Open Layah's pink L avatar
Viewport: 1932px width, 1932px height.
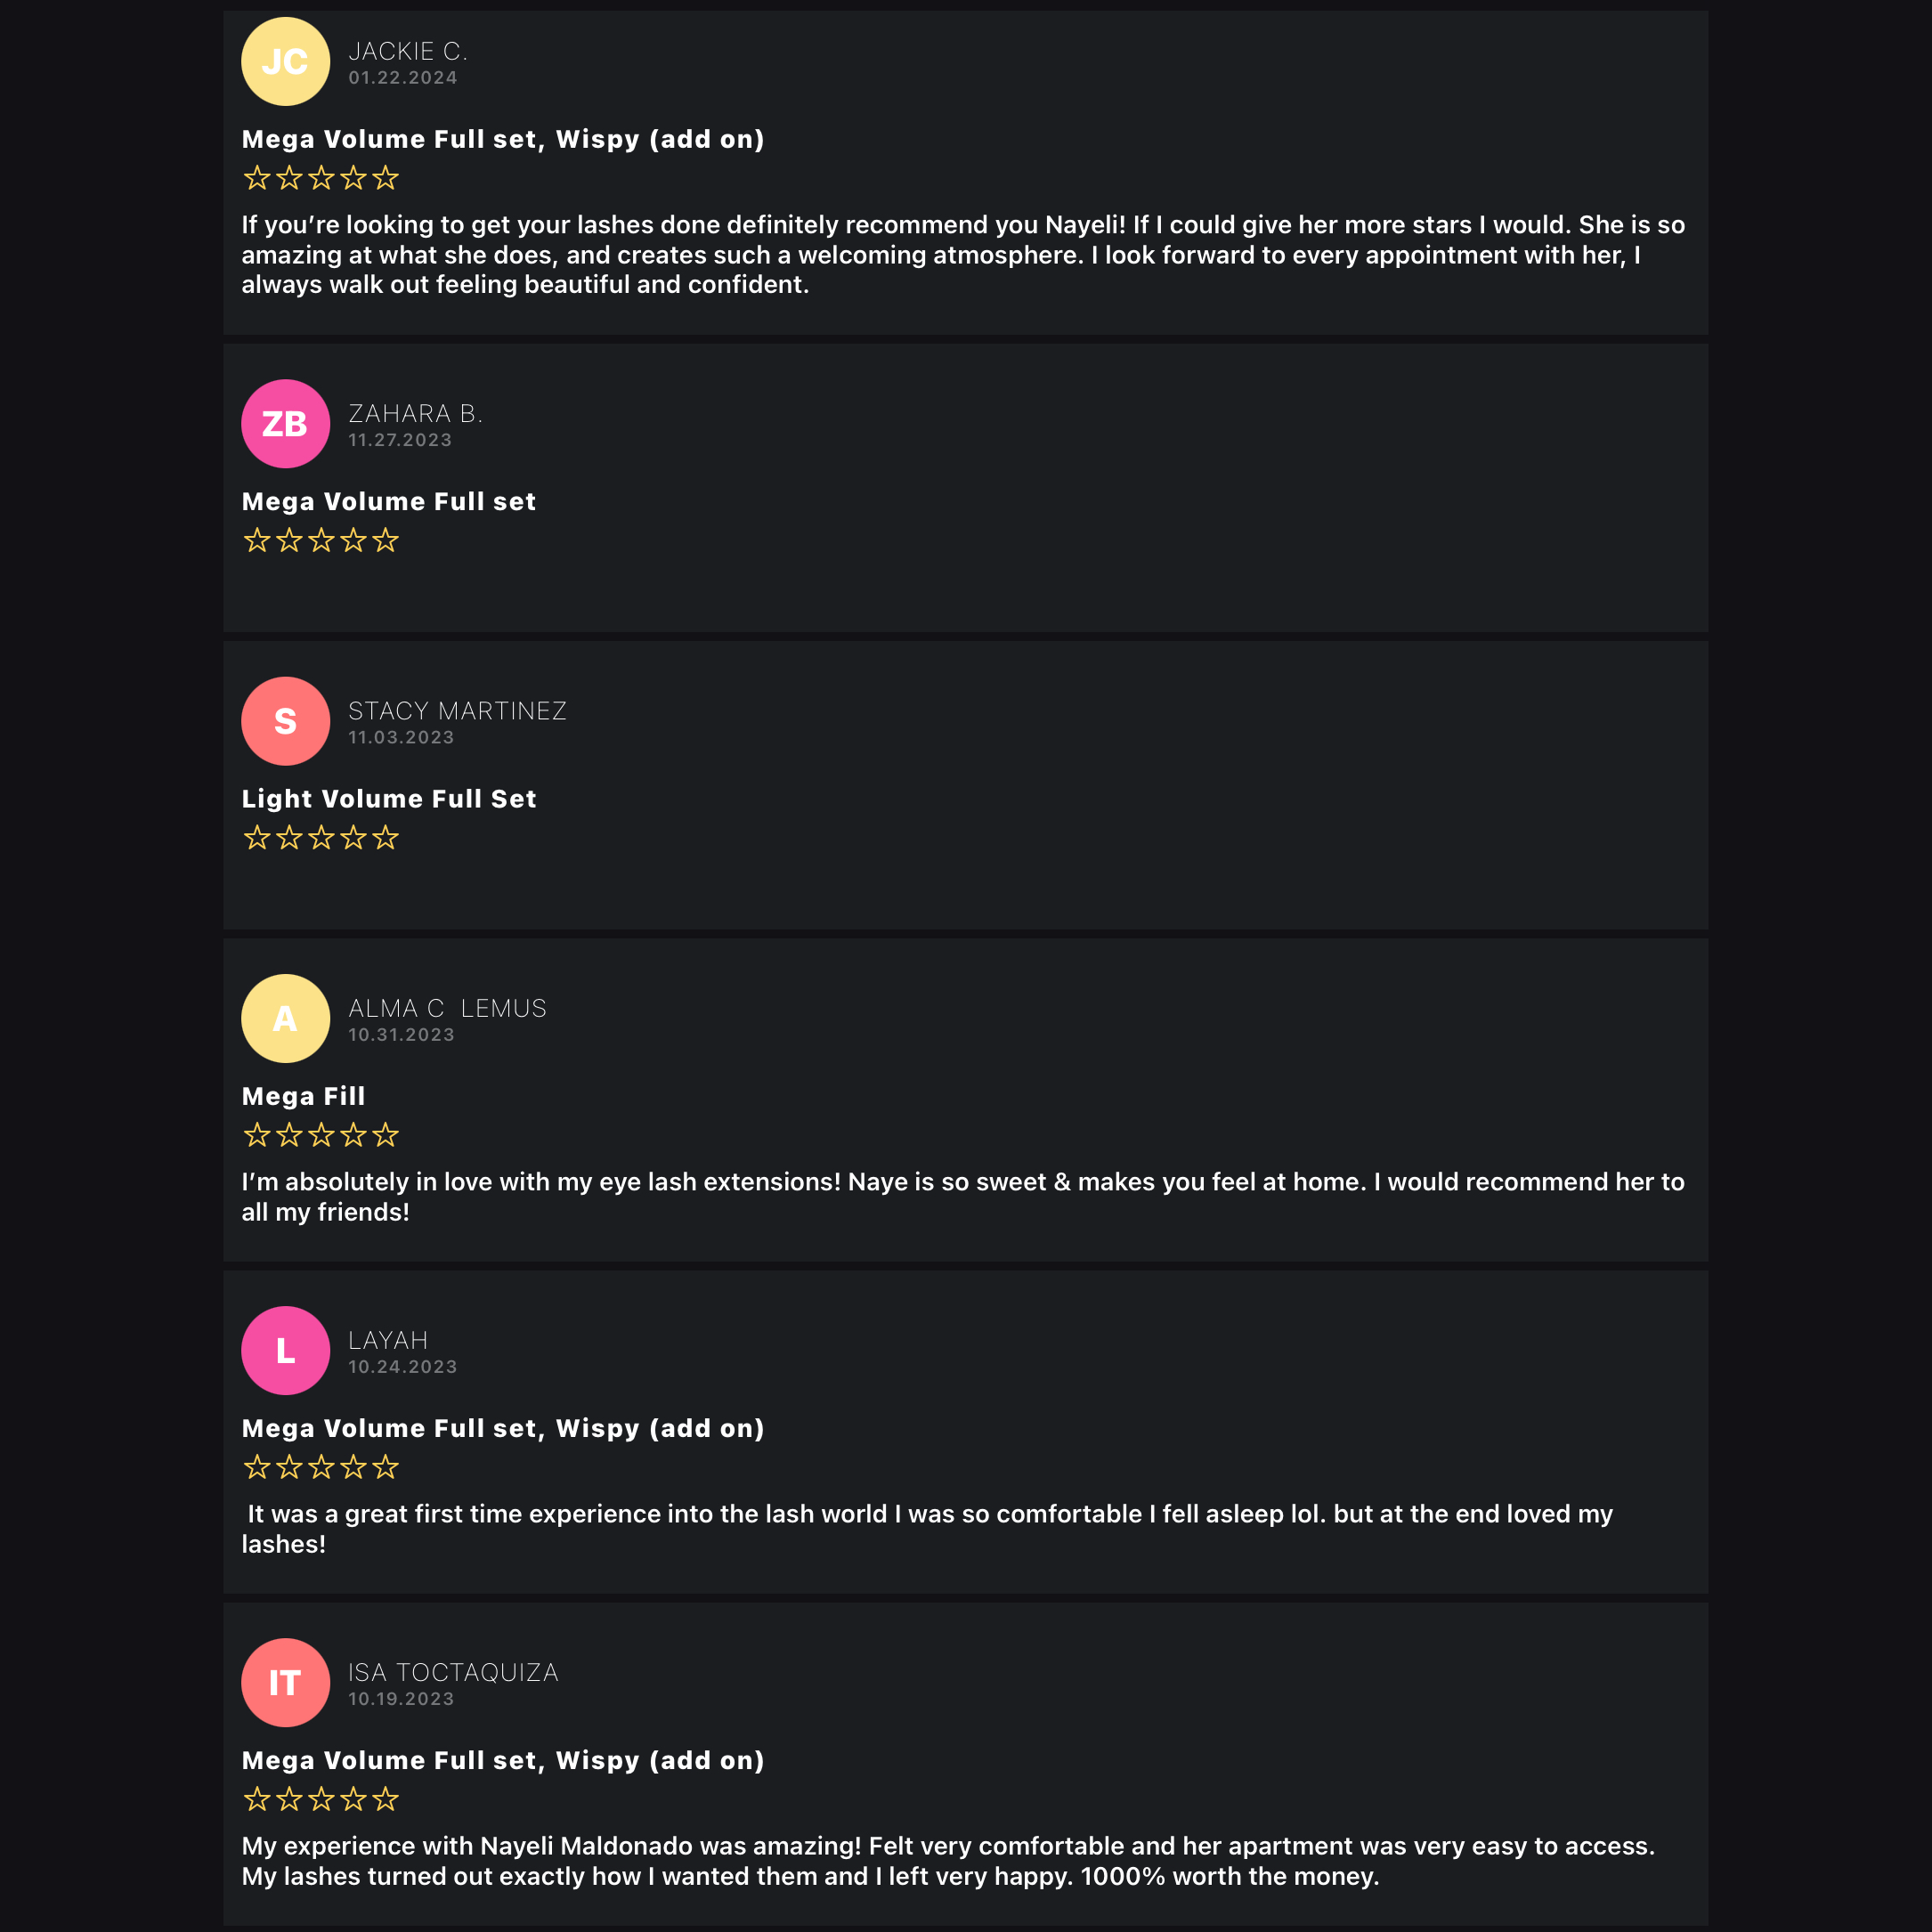(285, 1350)
